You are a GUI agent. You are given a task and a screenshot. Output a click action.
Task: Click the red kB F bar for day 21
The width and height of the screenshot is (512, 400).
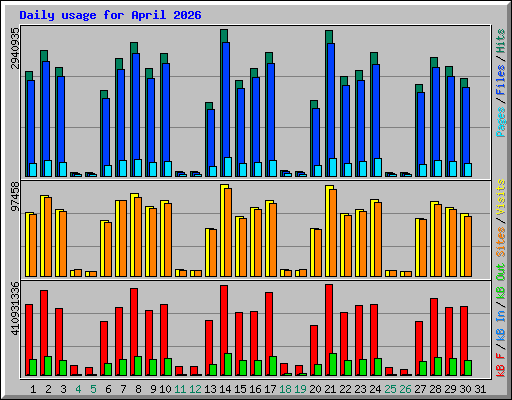coord(329,330)
